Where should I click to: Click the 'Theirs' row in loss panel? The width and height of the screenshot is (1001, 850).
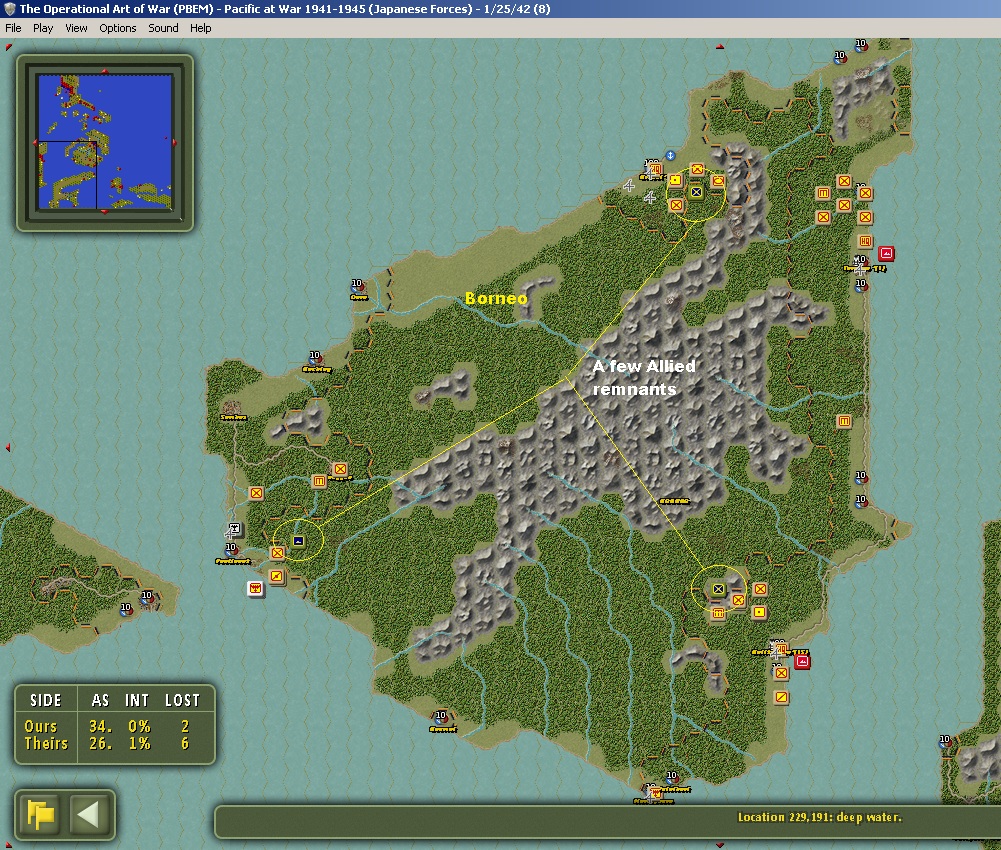pyautogui.click(x=107, y=743)
